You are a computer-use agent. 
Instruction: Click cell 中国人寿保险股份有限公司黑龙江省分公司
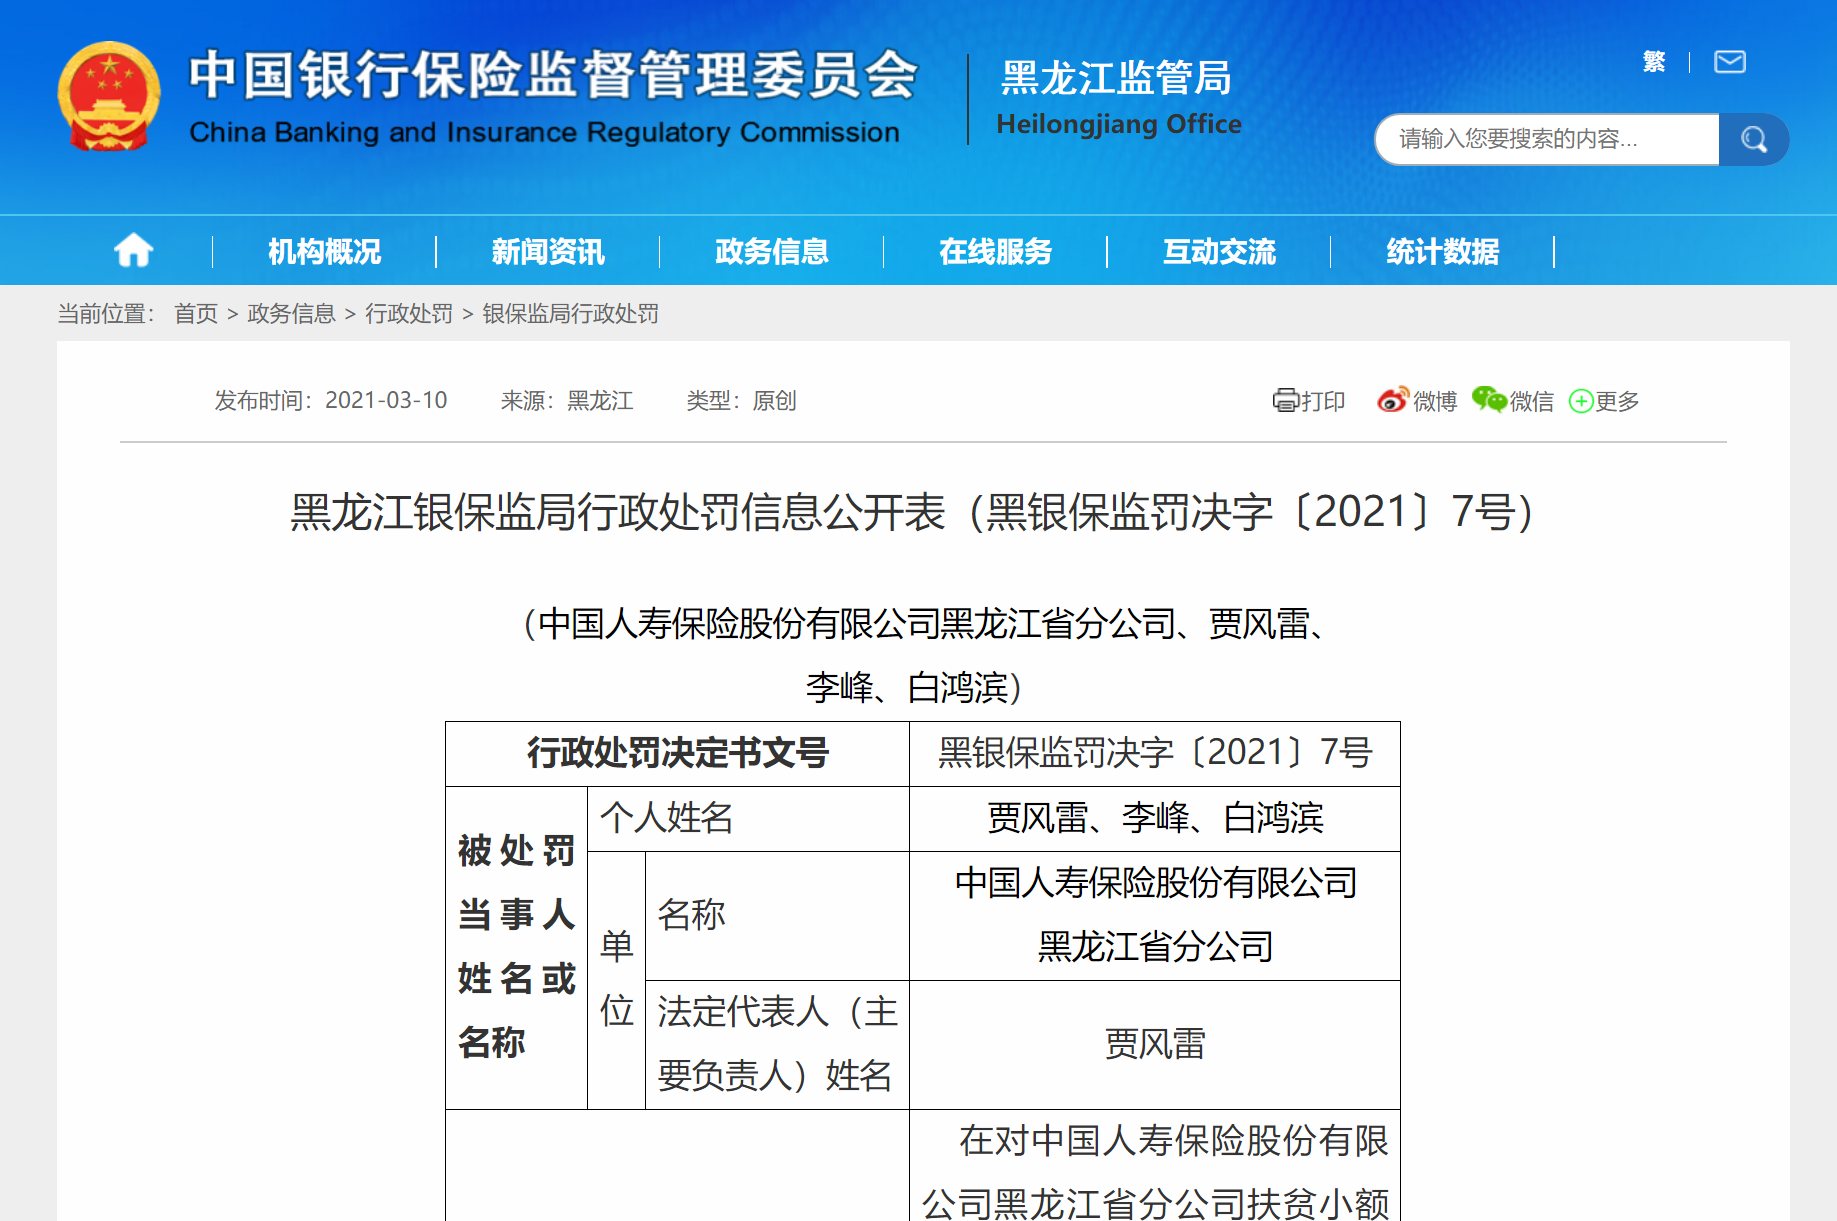coord(1155,915)
